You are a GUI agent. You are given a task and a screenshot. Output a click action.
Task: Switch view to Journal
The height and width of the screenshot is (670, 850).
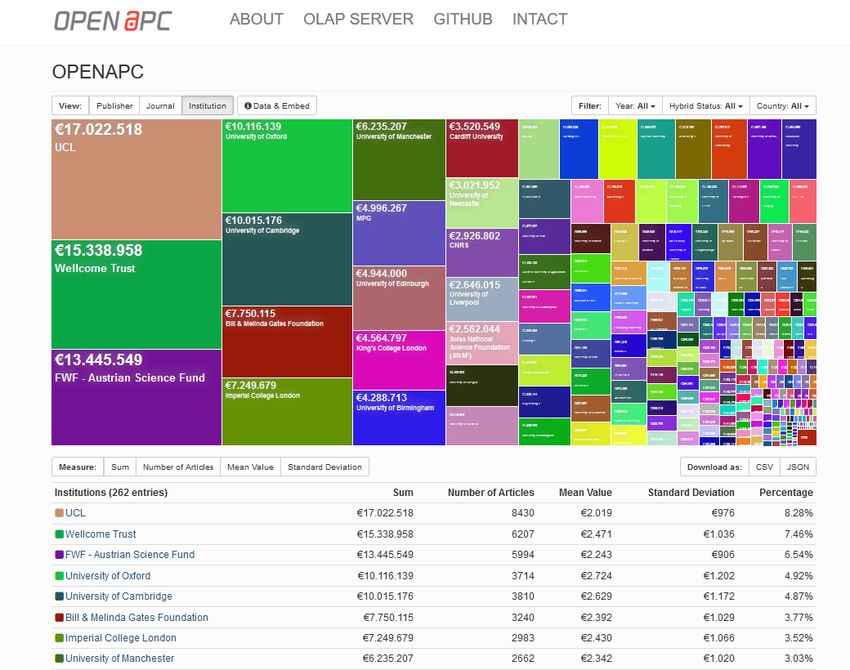(x=160, y=106)
